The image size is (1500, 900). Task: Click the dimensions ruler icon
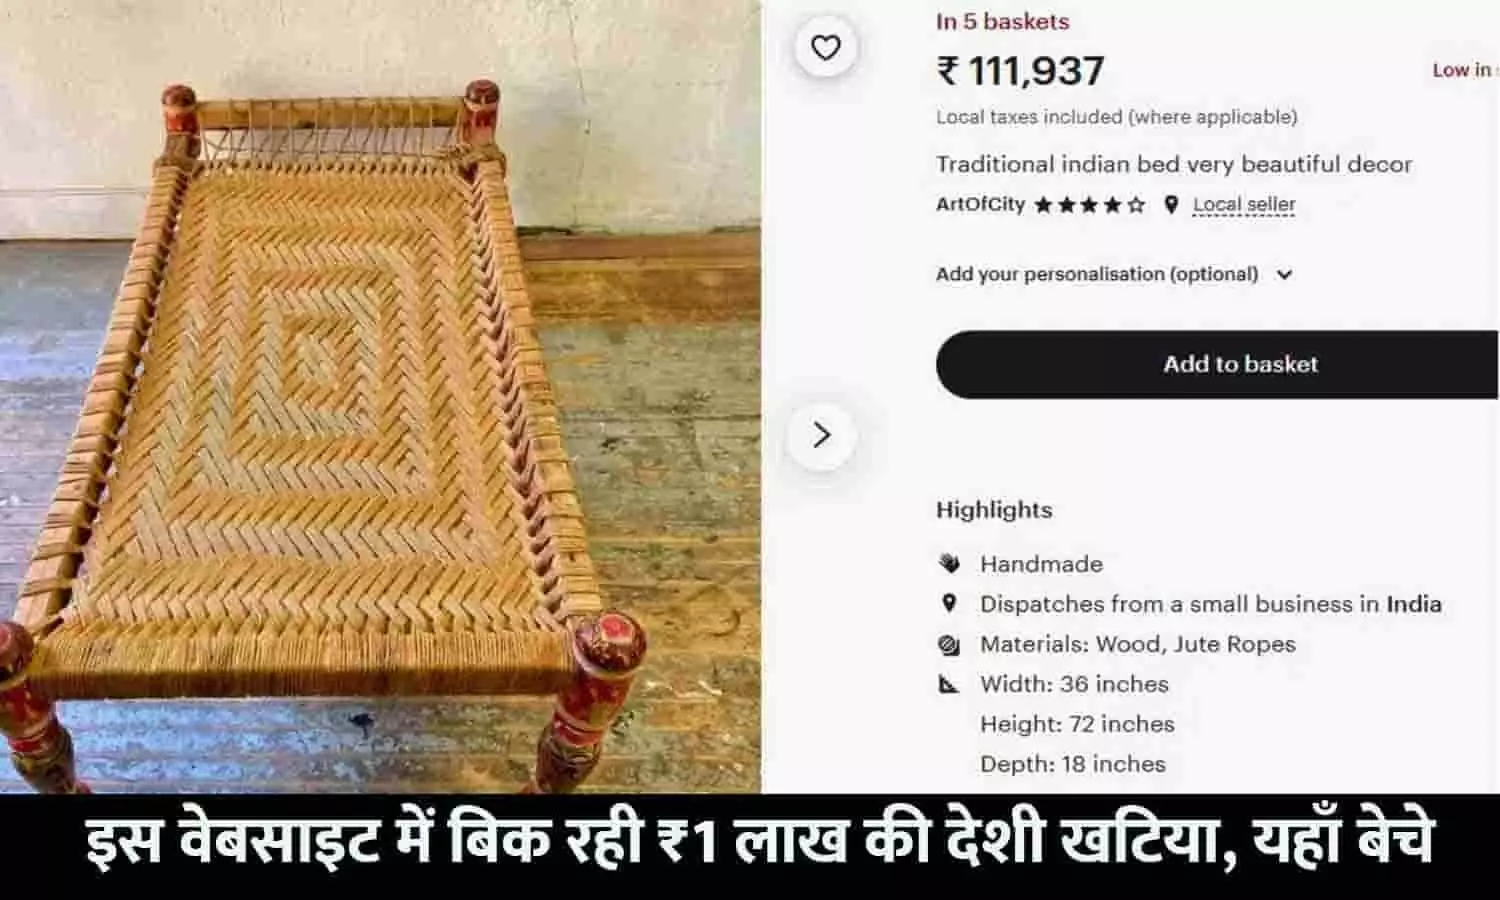949,684
